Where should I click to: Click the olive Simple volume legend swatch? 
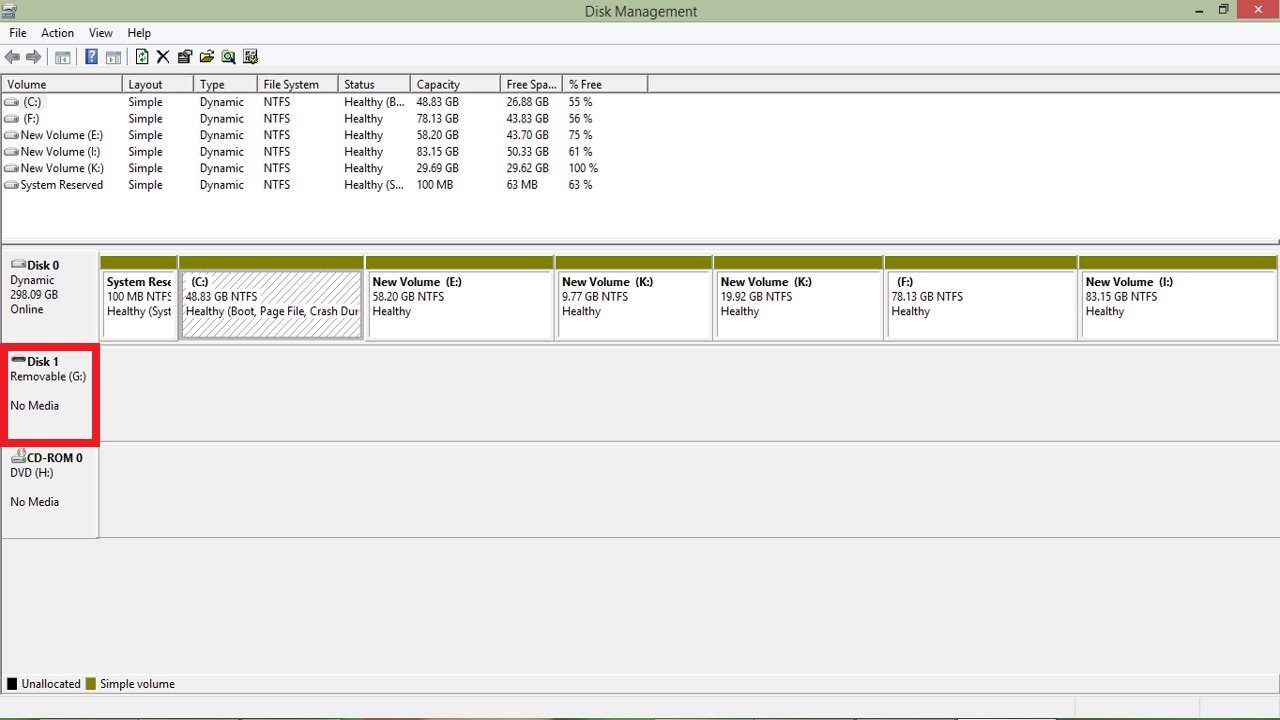click(x=91, y=684)
